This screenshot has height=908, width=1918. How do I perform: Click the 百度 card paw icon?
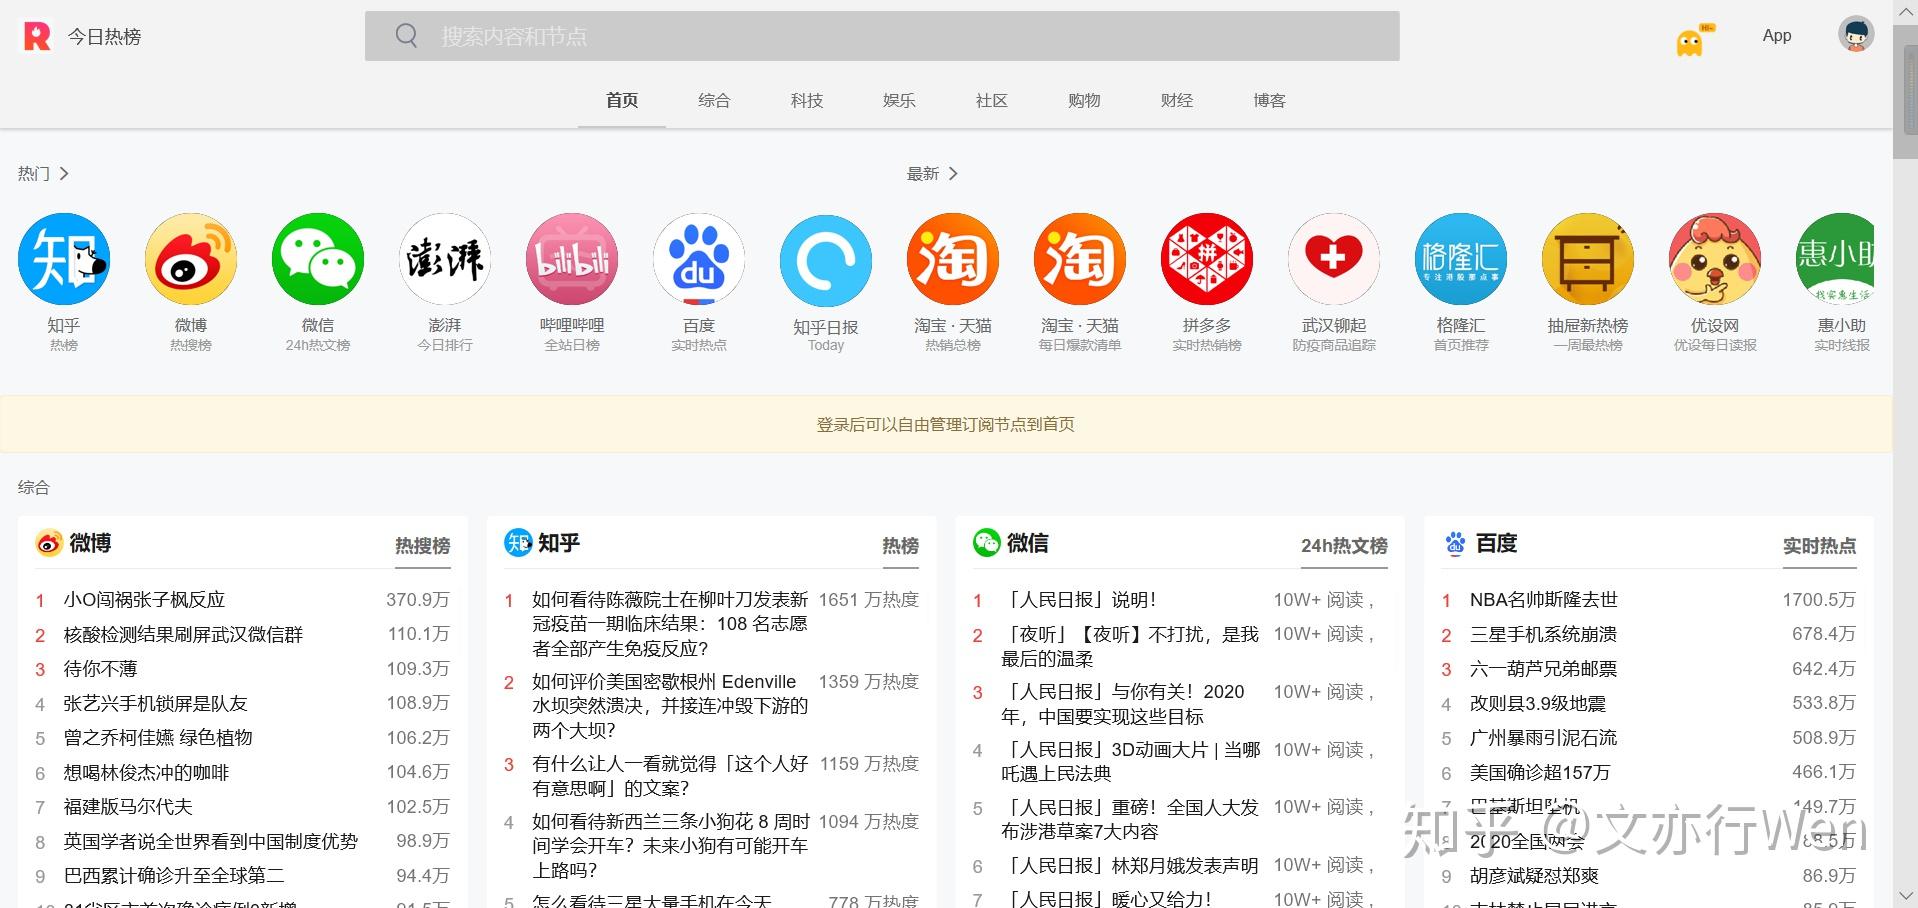point(1456,543)
